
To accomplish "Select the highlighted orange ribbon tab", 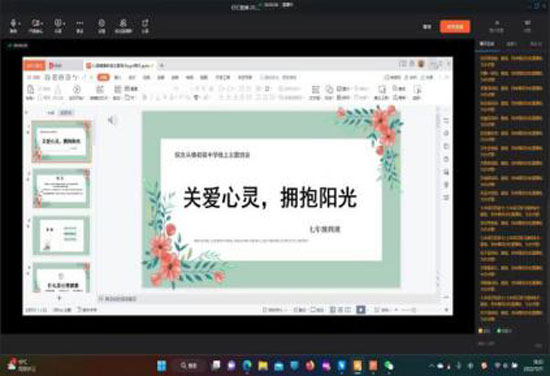I will click(x=103, y=77).
